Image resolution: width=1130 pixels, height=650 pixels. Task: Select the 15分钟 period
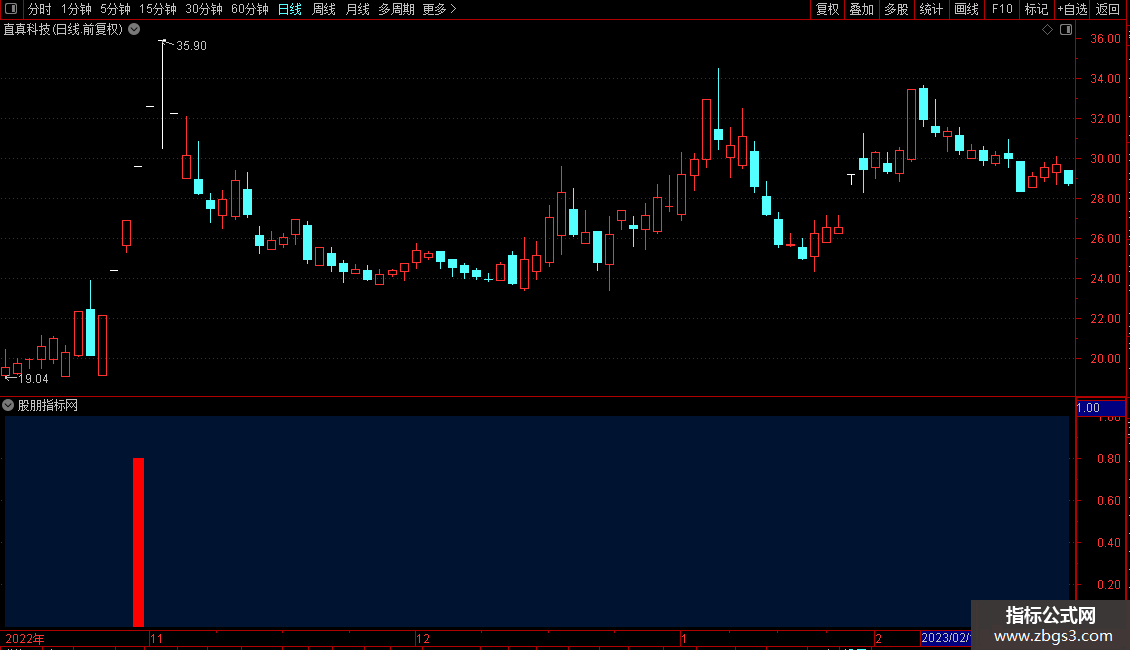pos(158,9)
